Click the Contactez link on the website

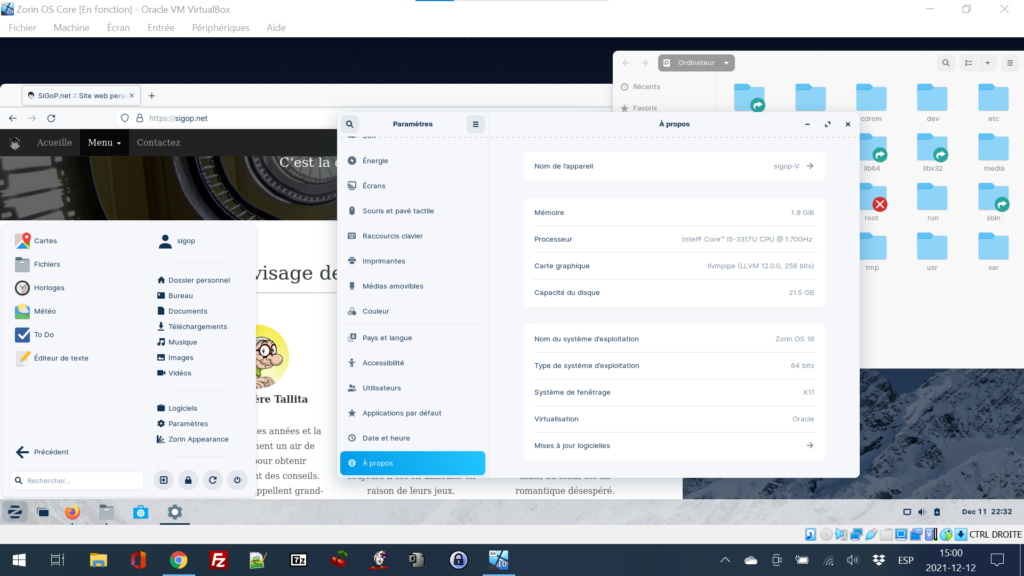coord(158,143)
